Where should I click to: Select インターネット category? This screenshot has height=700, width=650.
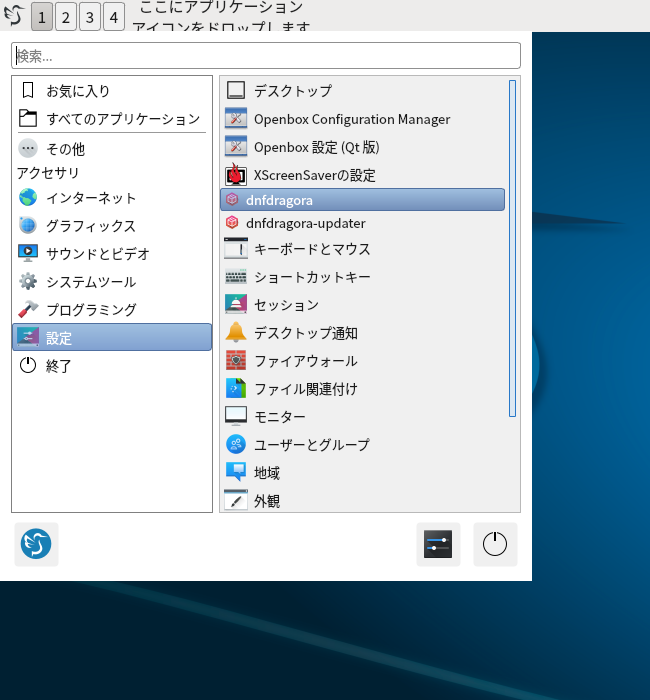112,197
